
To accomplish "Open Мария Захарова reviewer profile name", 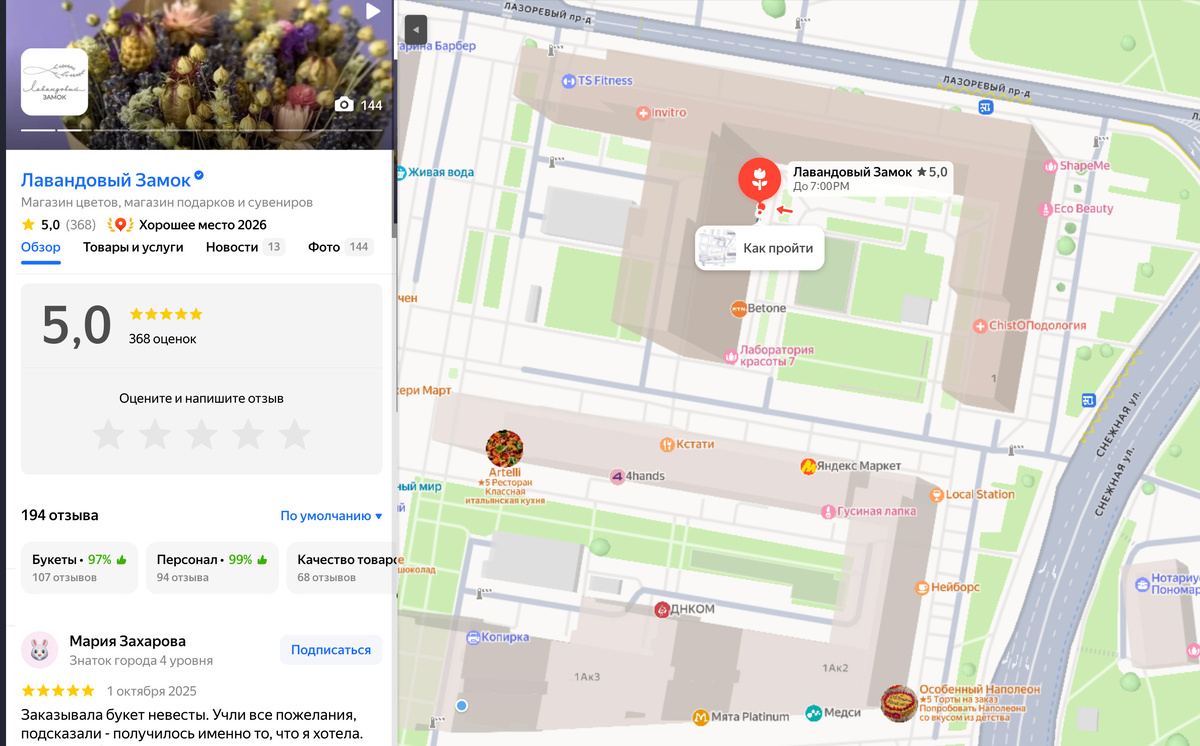I will 128,641.
